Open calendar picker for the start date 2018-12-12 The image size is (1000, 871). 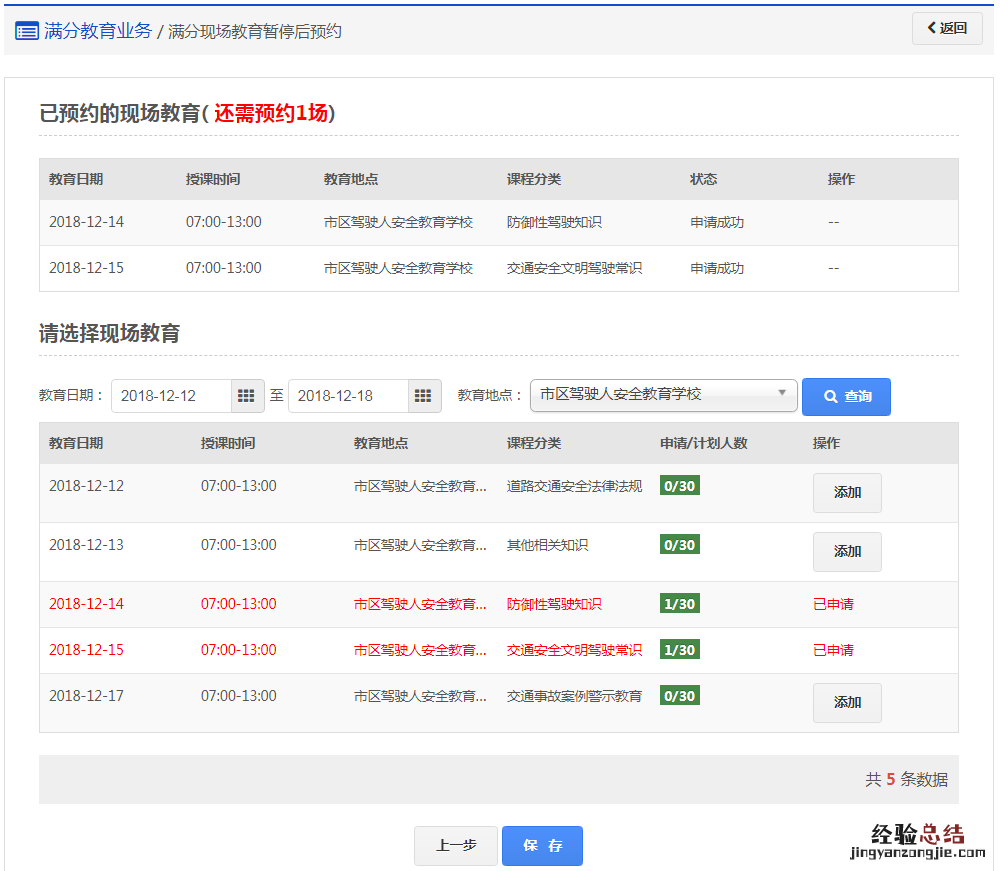246,396
